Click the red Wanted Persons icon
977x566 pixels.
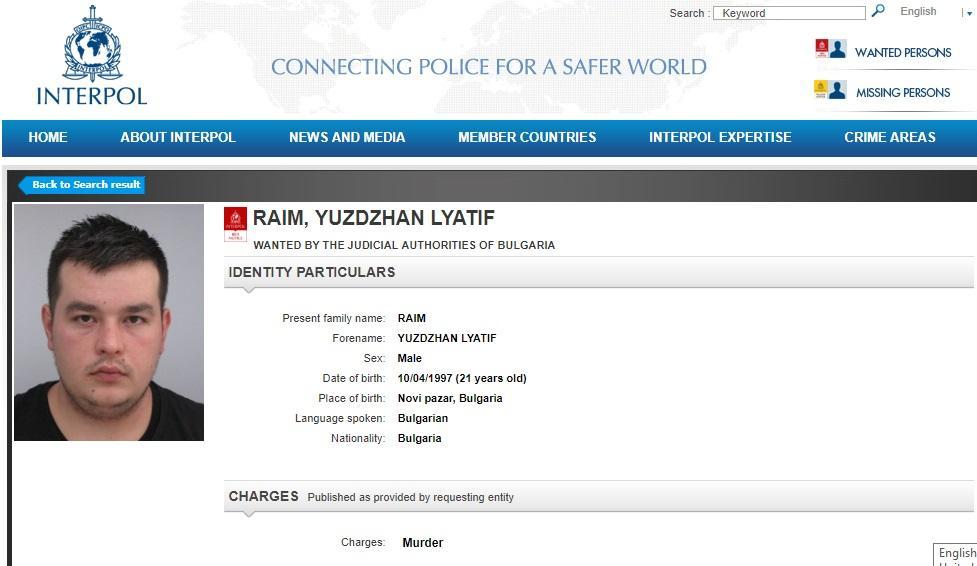[x=830, y=49]
